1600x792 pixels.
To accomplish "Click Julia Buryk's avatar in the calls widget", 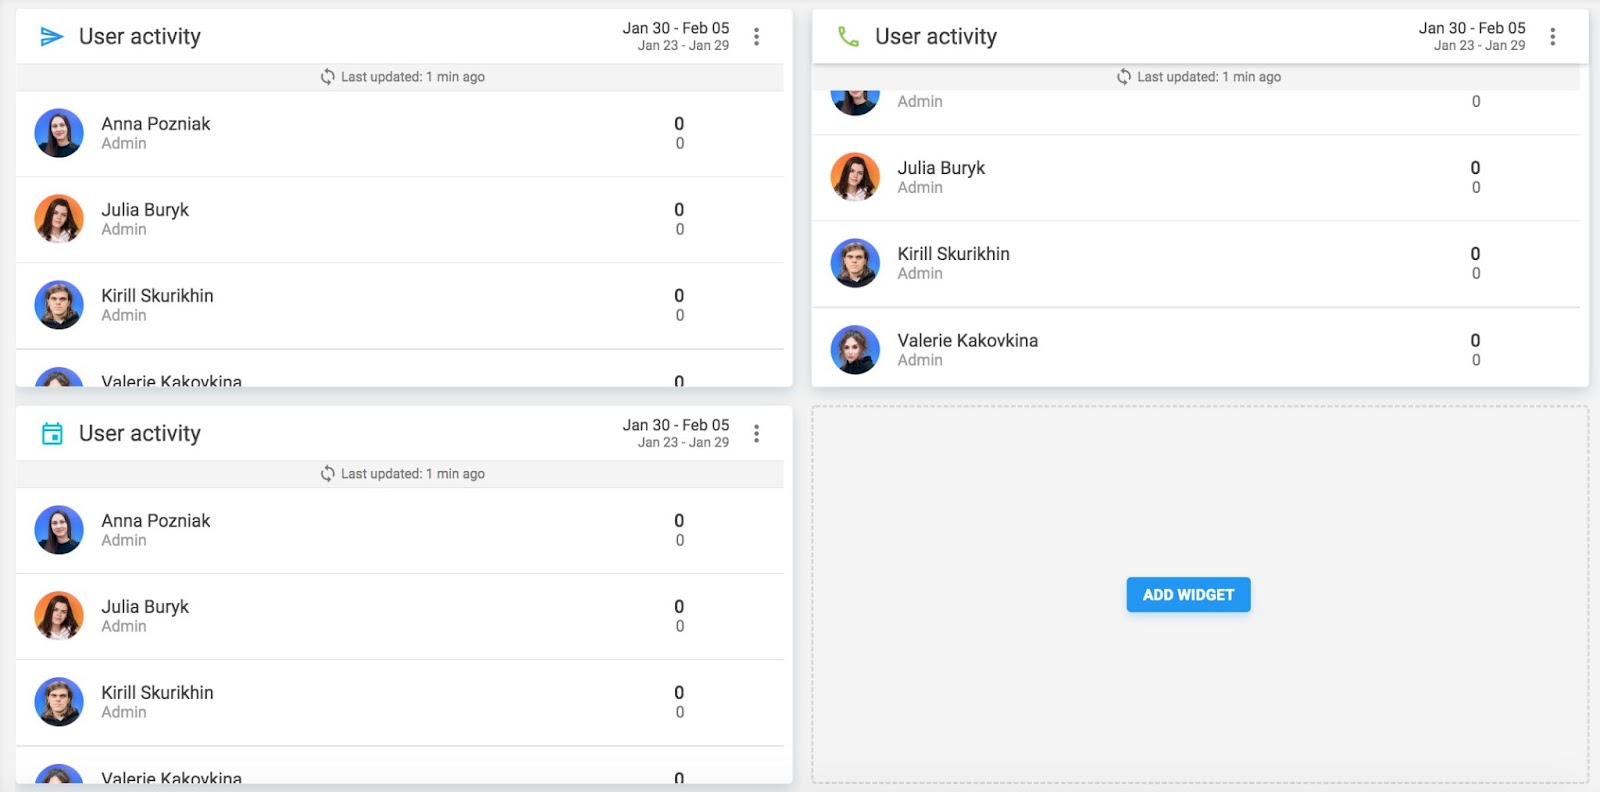I will pos(855,177).
